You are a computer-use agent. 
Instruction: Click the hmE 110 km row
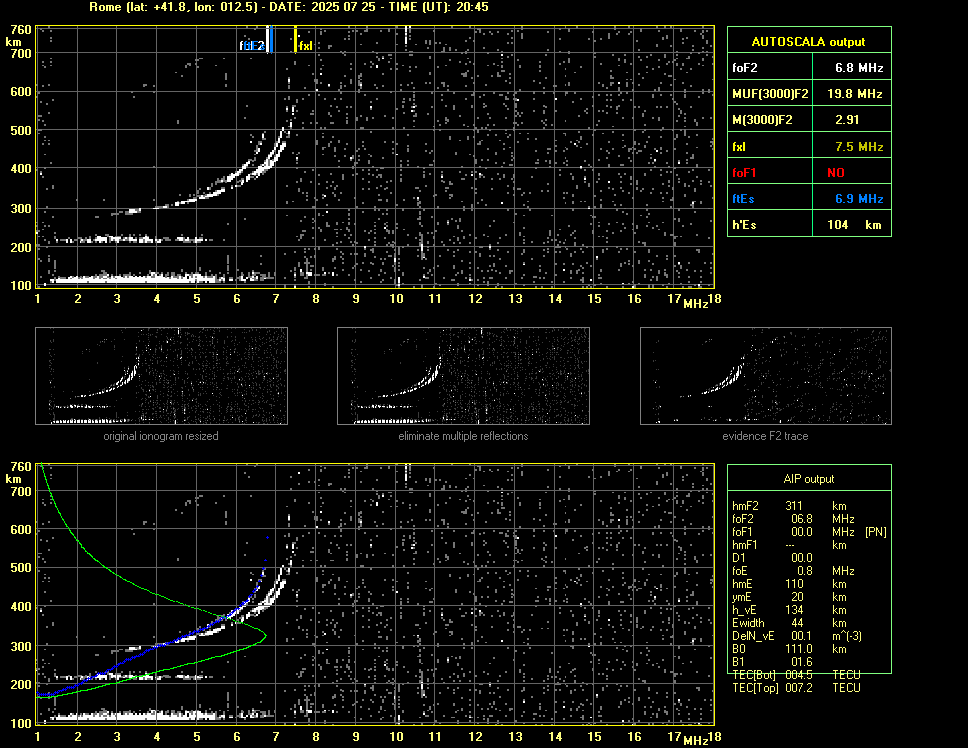click(x=789, y=584)
